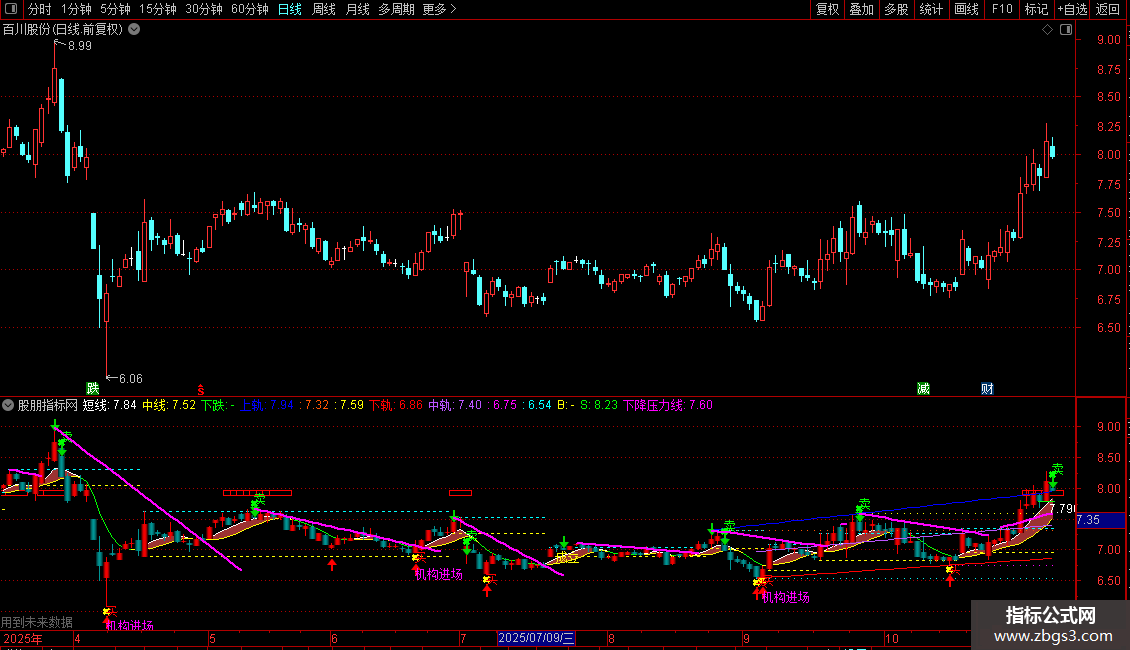Click the diamond marker icon in chart corner
1130x650 pixels.
click(x=1047, y=30)
